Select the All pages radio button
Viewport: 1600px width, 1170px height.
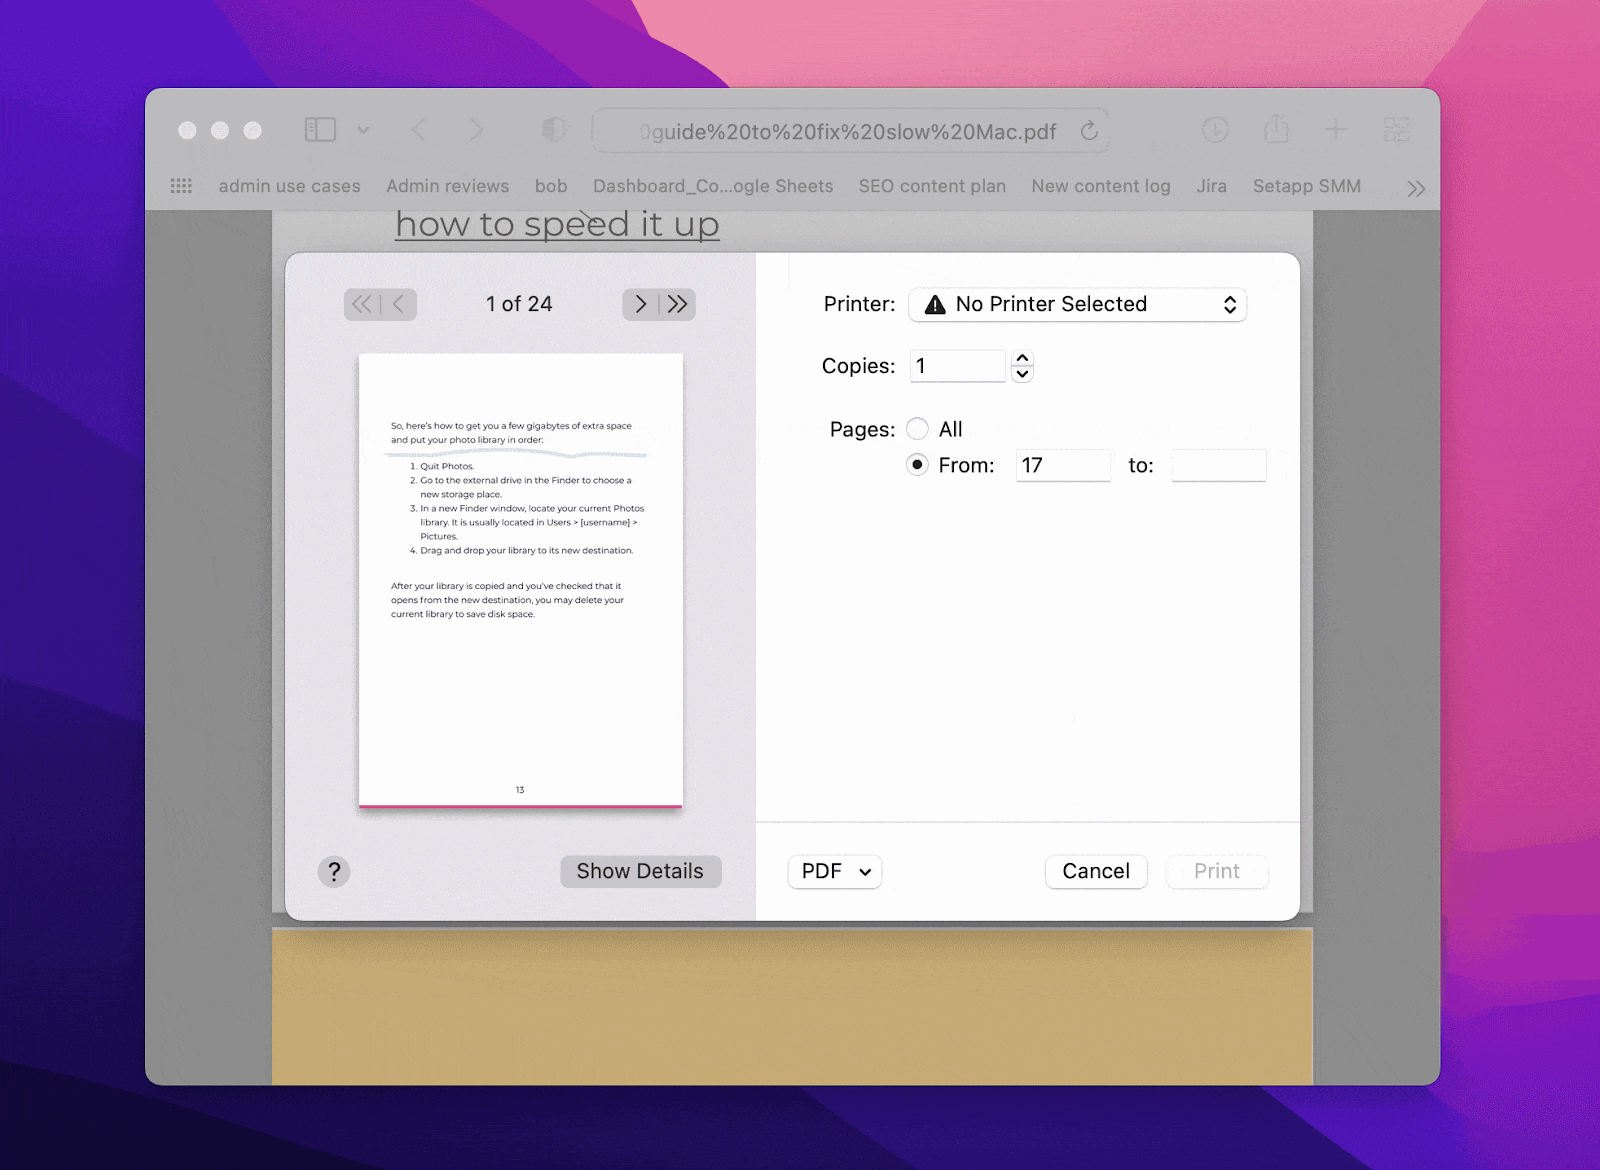point(917,429)
